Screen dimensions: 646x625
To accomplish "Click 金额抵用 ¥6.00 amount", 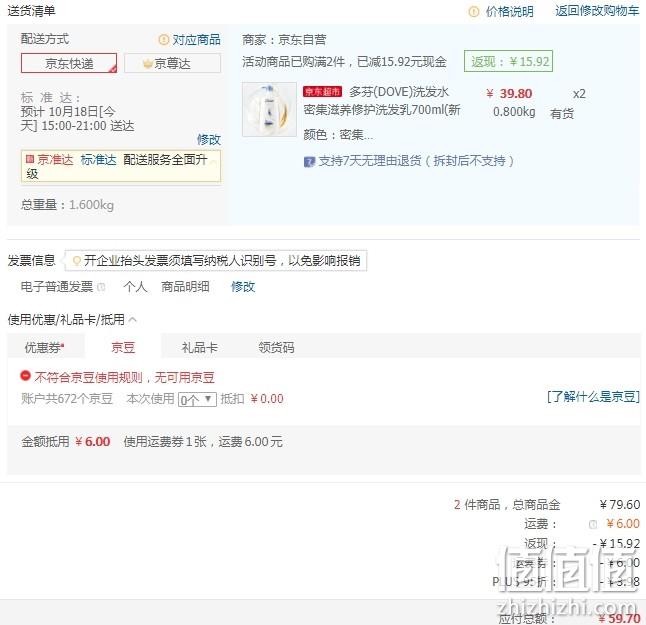I will pos(92,442).
